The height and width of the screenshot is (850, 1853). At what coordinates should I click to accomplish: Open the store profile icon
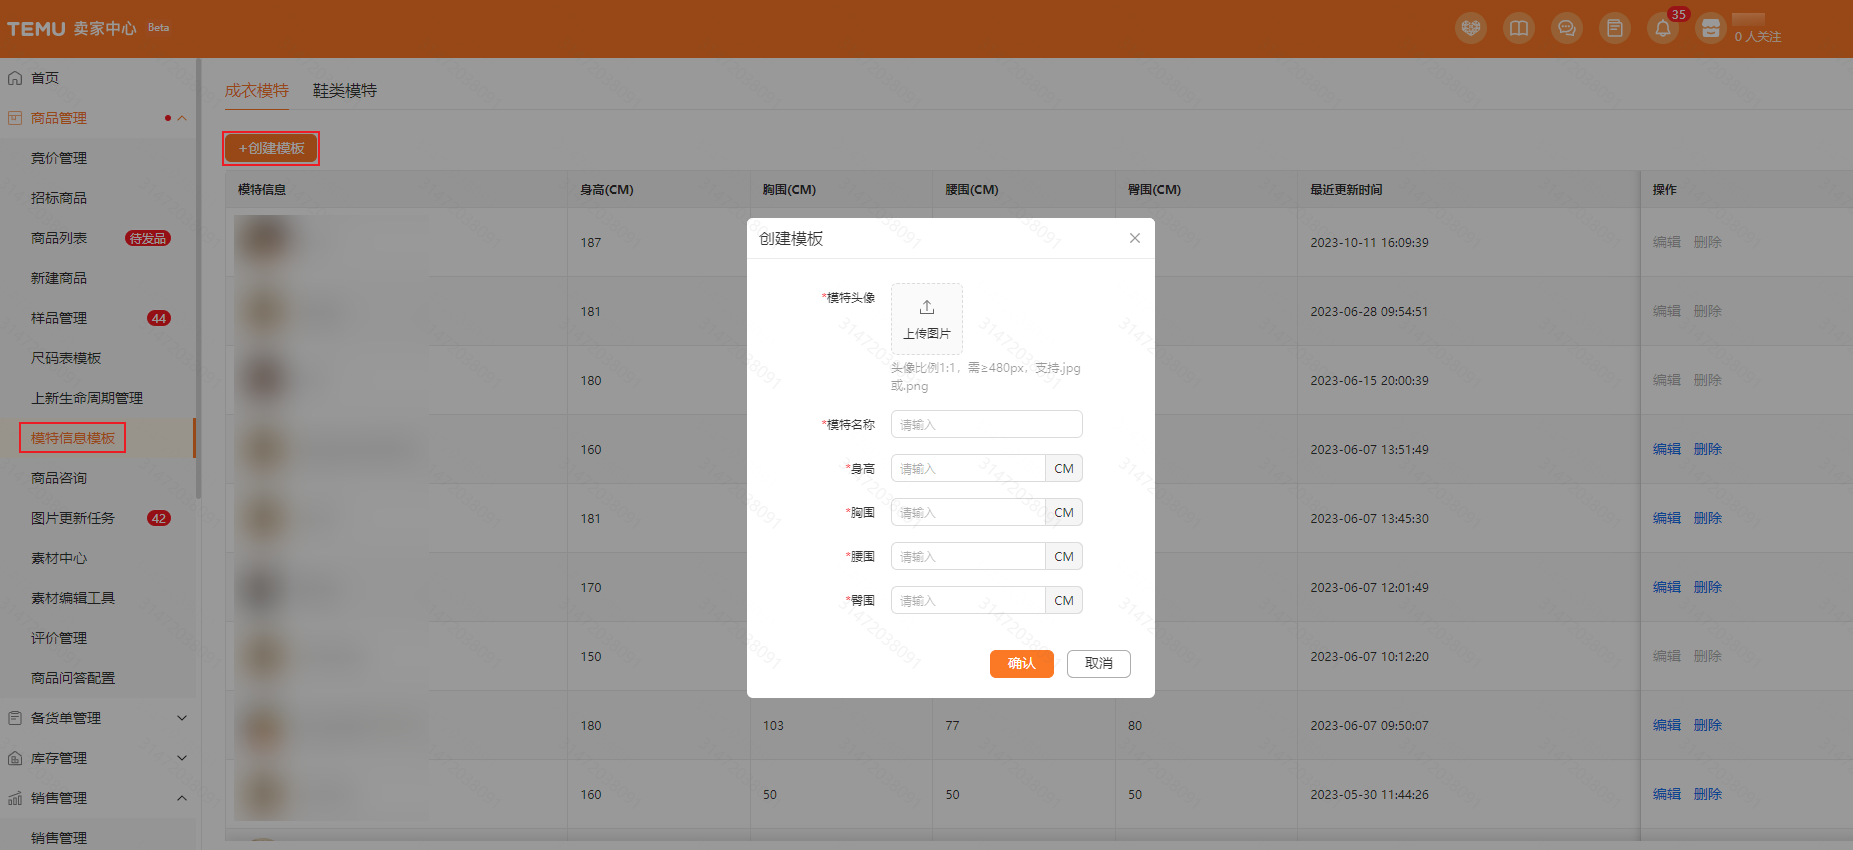pos(1711,29)
